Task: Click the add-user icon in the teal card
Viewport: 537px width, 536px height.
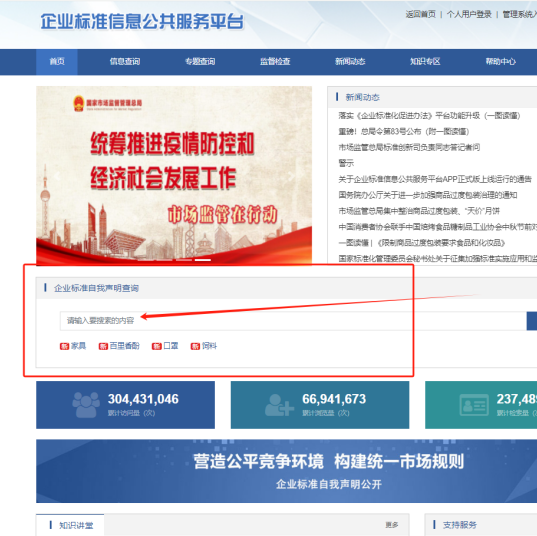Action: pos(279,405)
